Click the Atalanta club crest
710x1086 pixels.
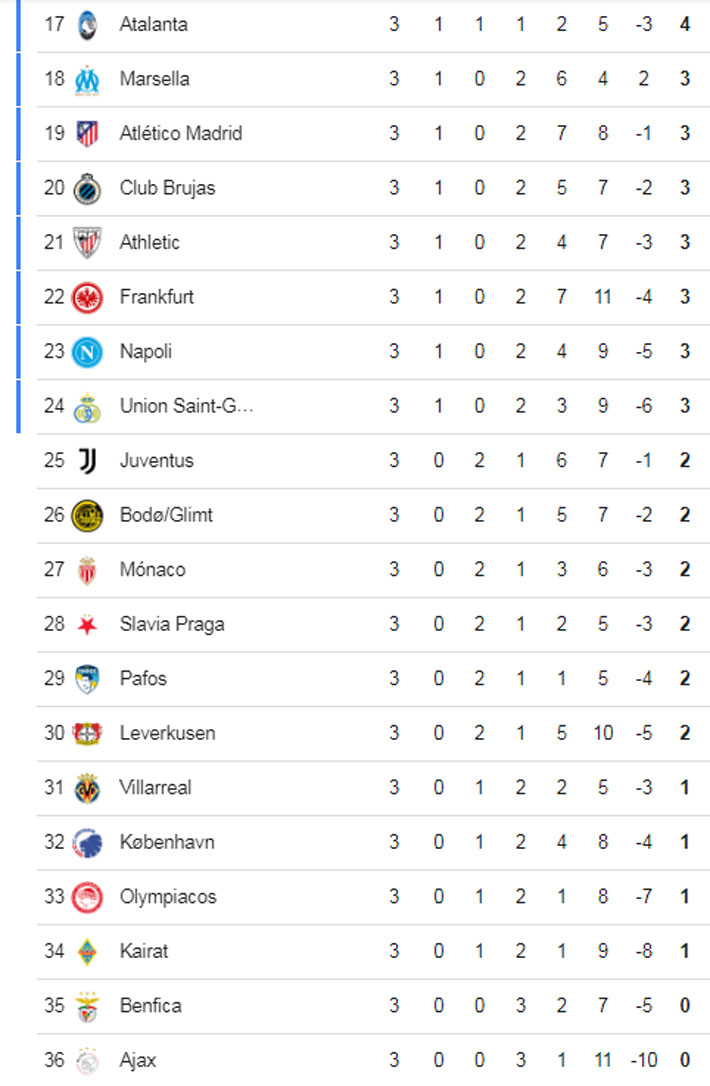[x=88, y=24]
